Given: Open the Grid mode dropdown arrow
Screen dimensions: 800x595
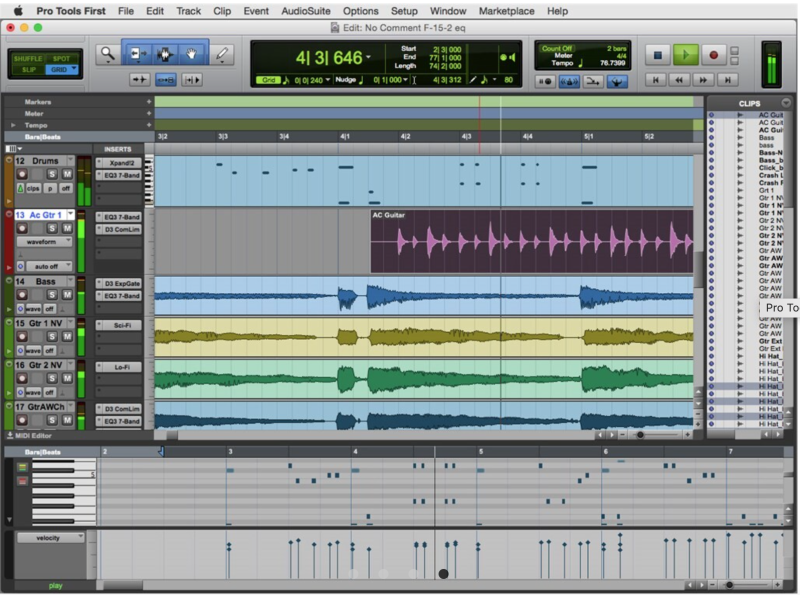Looking at the screenshot, I should (74, 69).
